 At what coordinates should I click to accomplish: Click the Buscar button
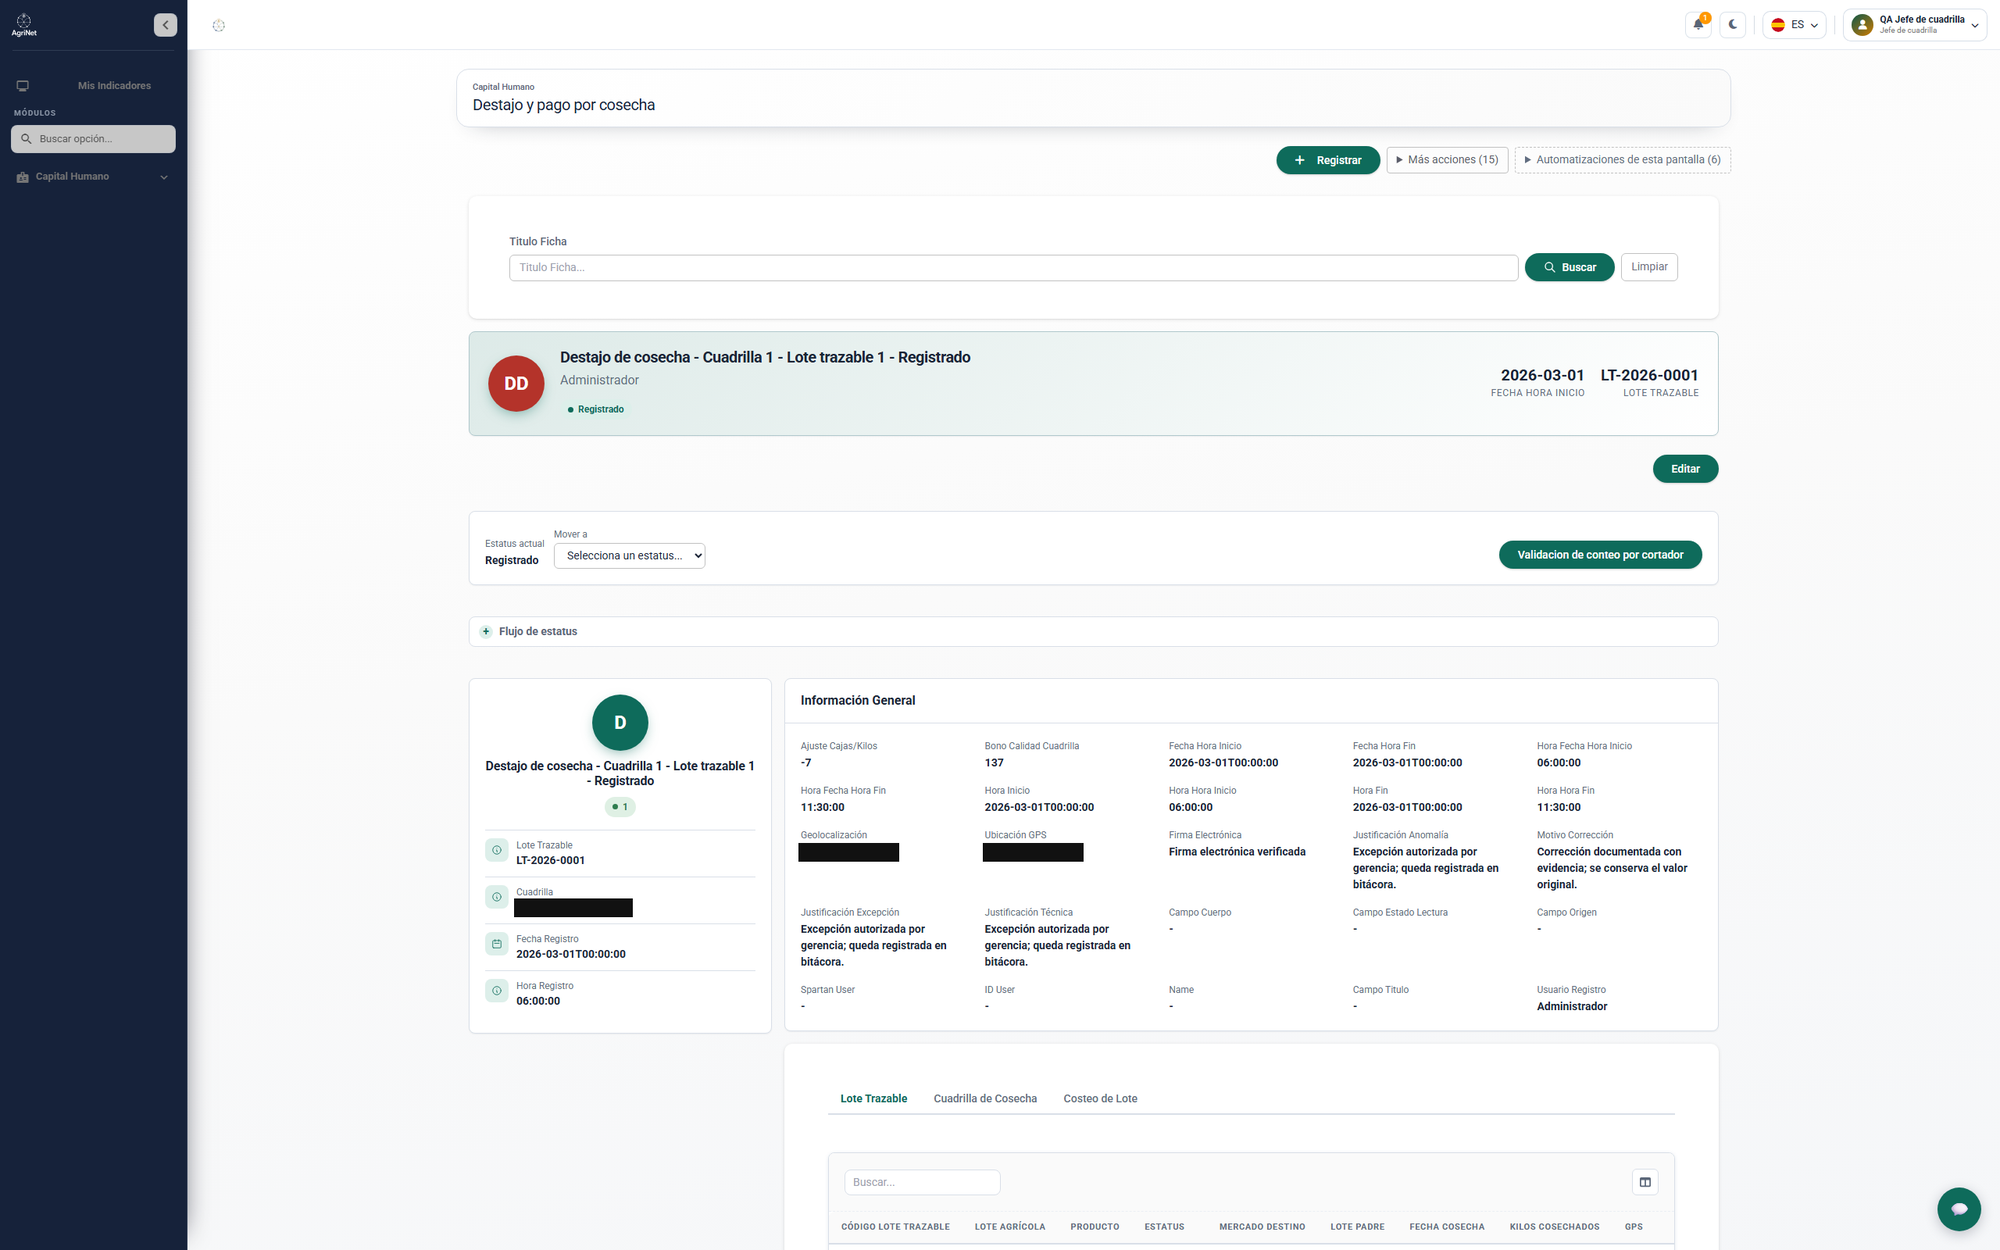coord(1569,268)
